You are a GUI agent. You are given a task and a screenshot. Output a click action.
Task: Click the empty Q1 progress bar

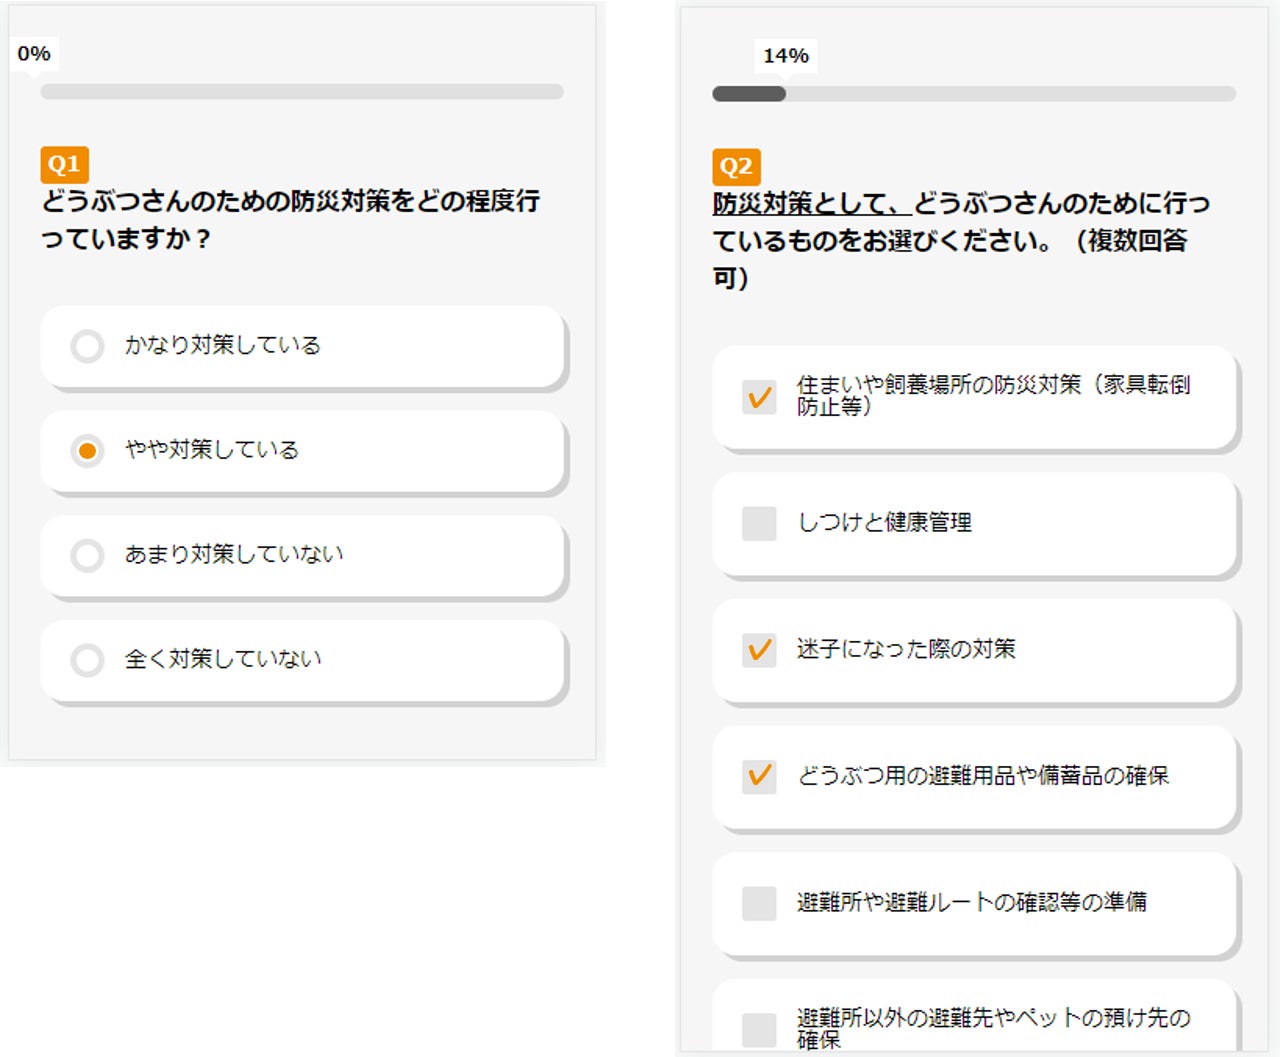pyautogui.click(x=302, y=92)
